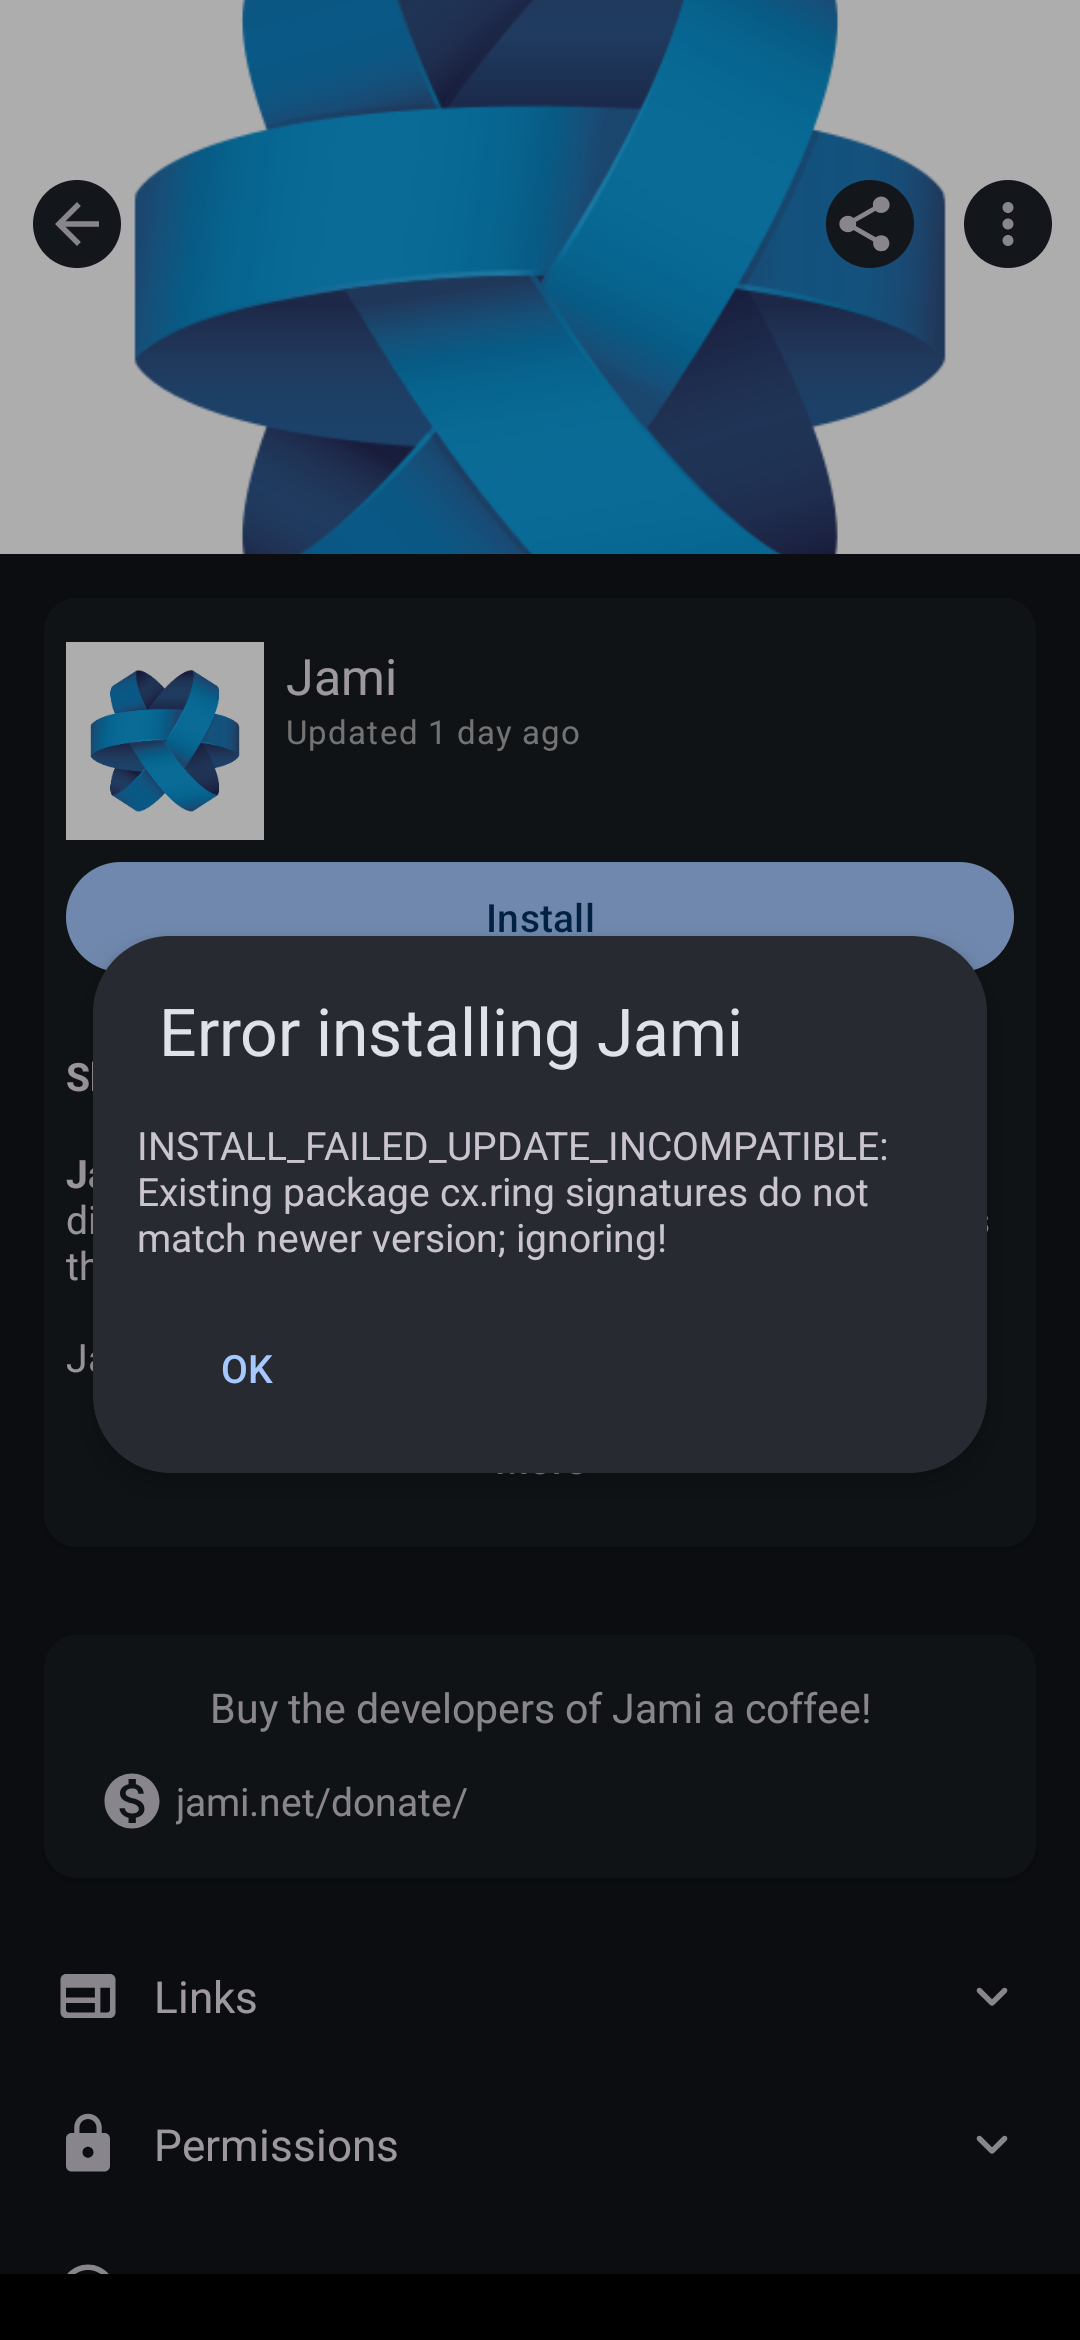Click the Jami banner image

[x=540, y=277]
